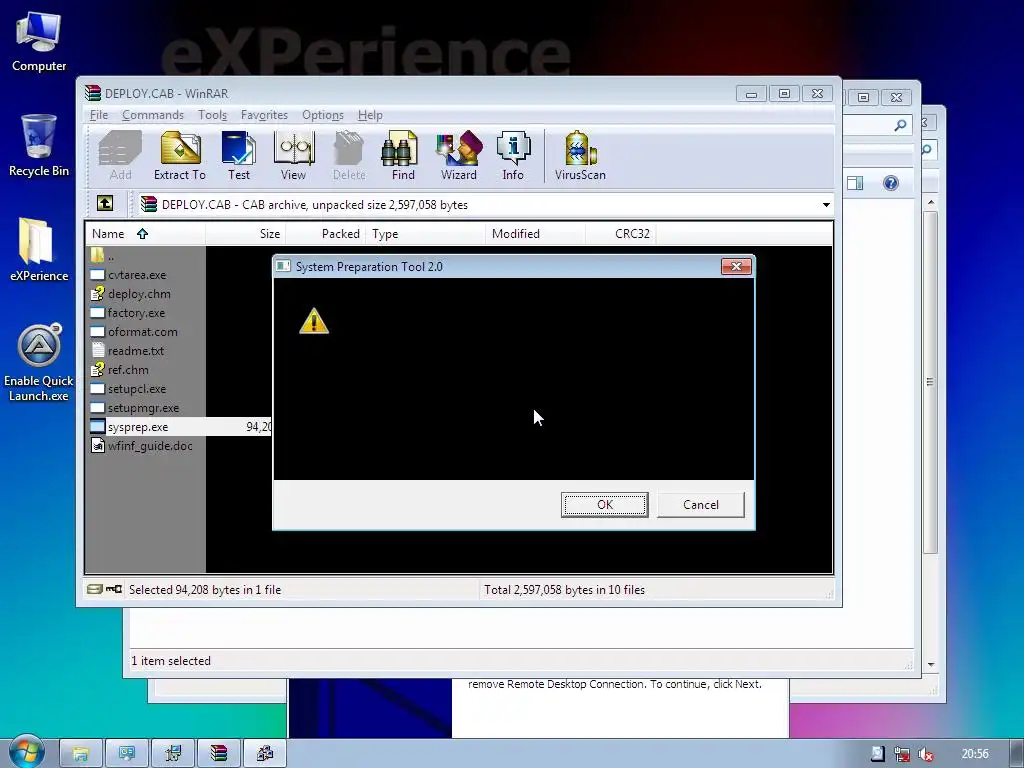Screen dimensions: 1024x768
Task: Open the Recycle Bin desktop icon
Action: point(39,146)
